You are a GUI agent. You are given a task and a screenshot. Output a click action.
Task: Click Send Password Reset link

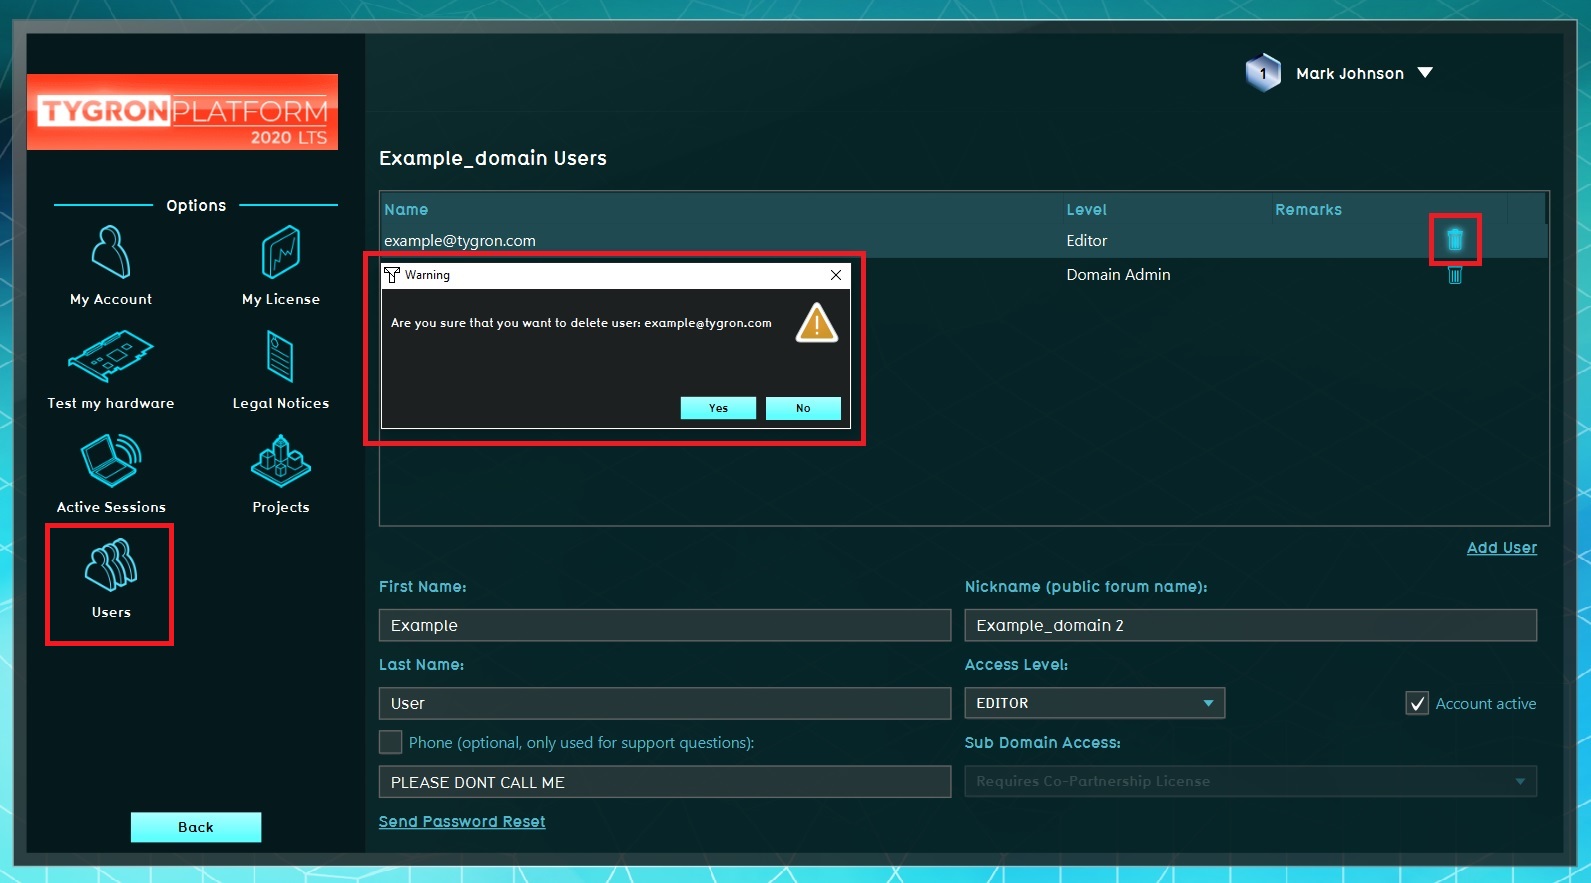pos(462,822)
